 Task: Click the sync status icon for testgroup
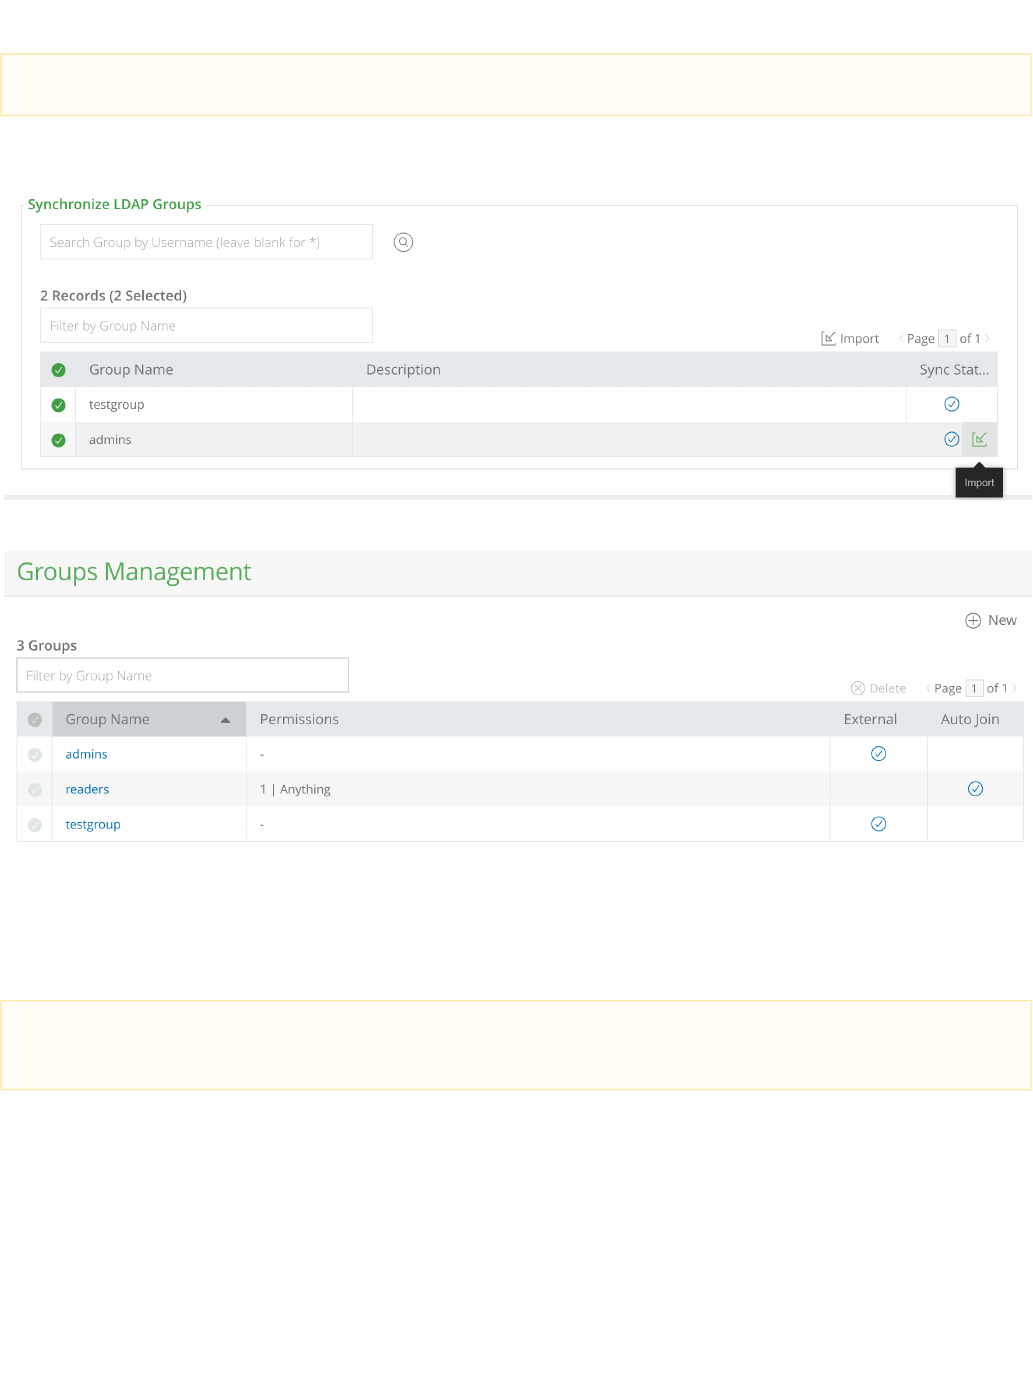[952, 404]
